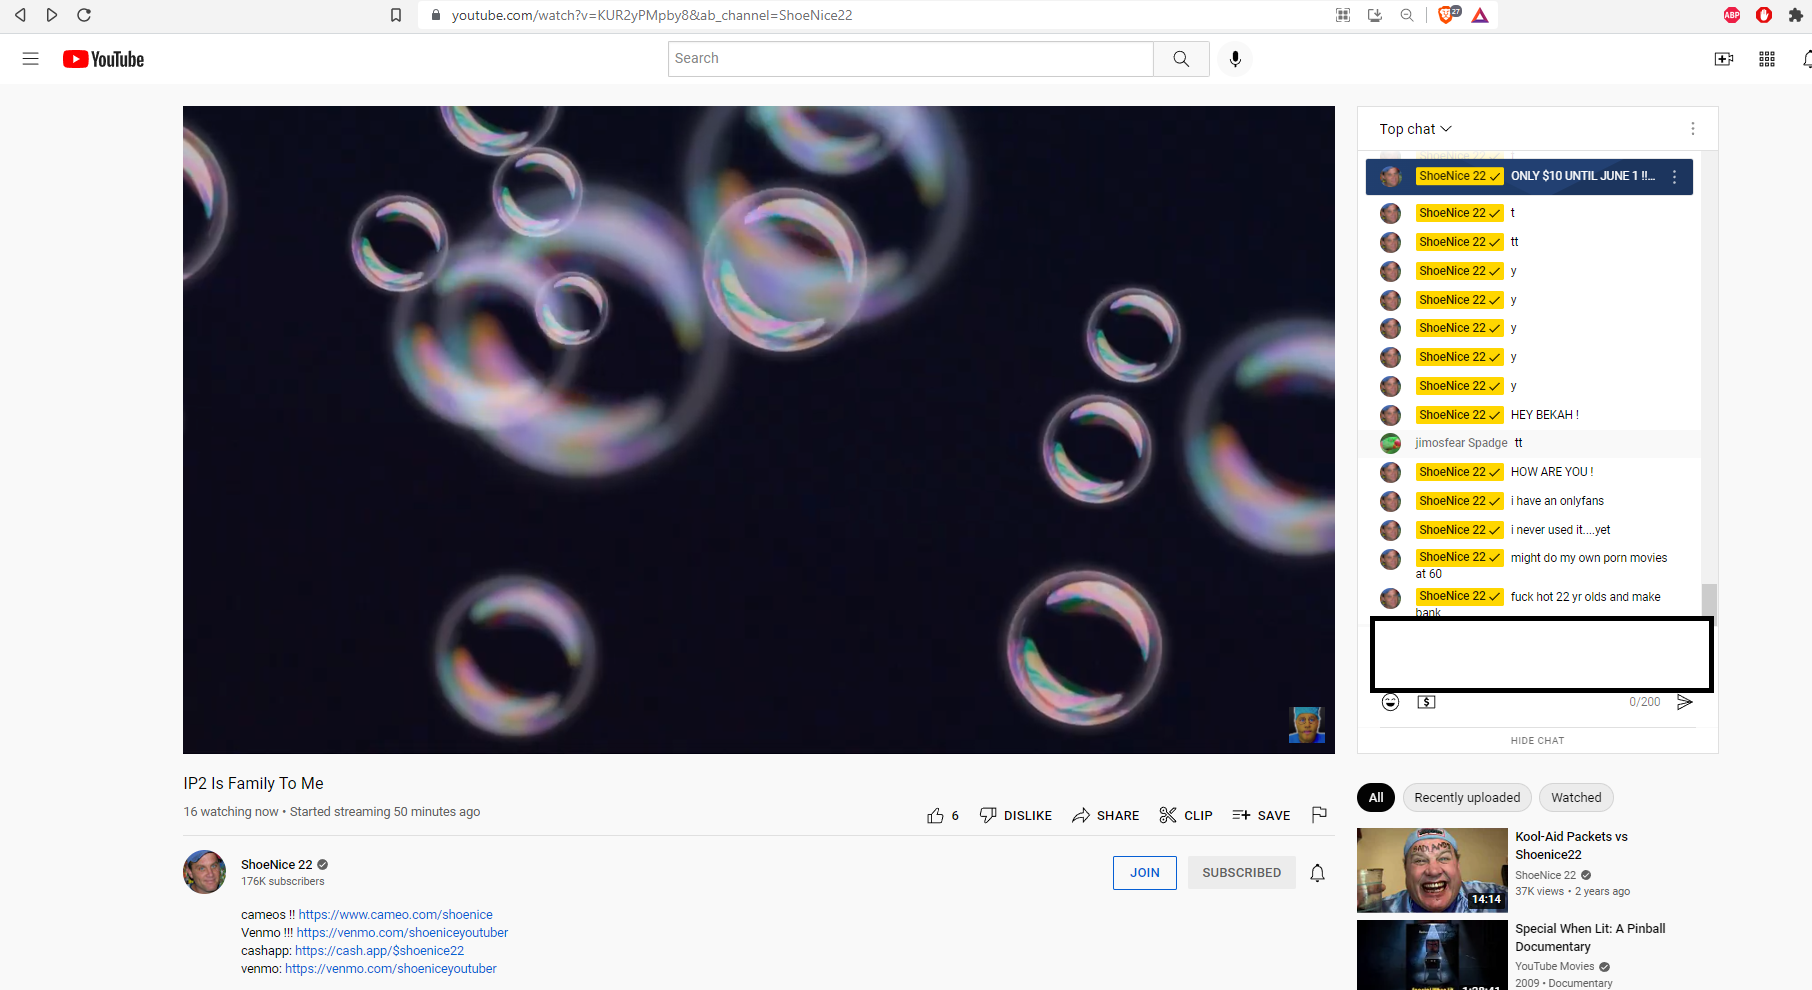
Task: Open the Kool-Aid Packets vs Shoenice22 thumbnail
Action: pyautogui.click(x=1432, y=870)
